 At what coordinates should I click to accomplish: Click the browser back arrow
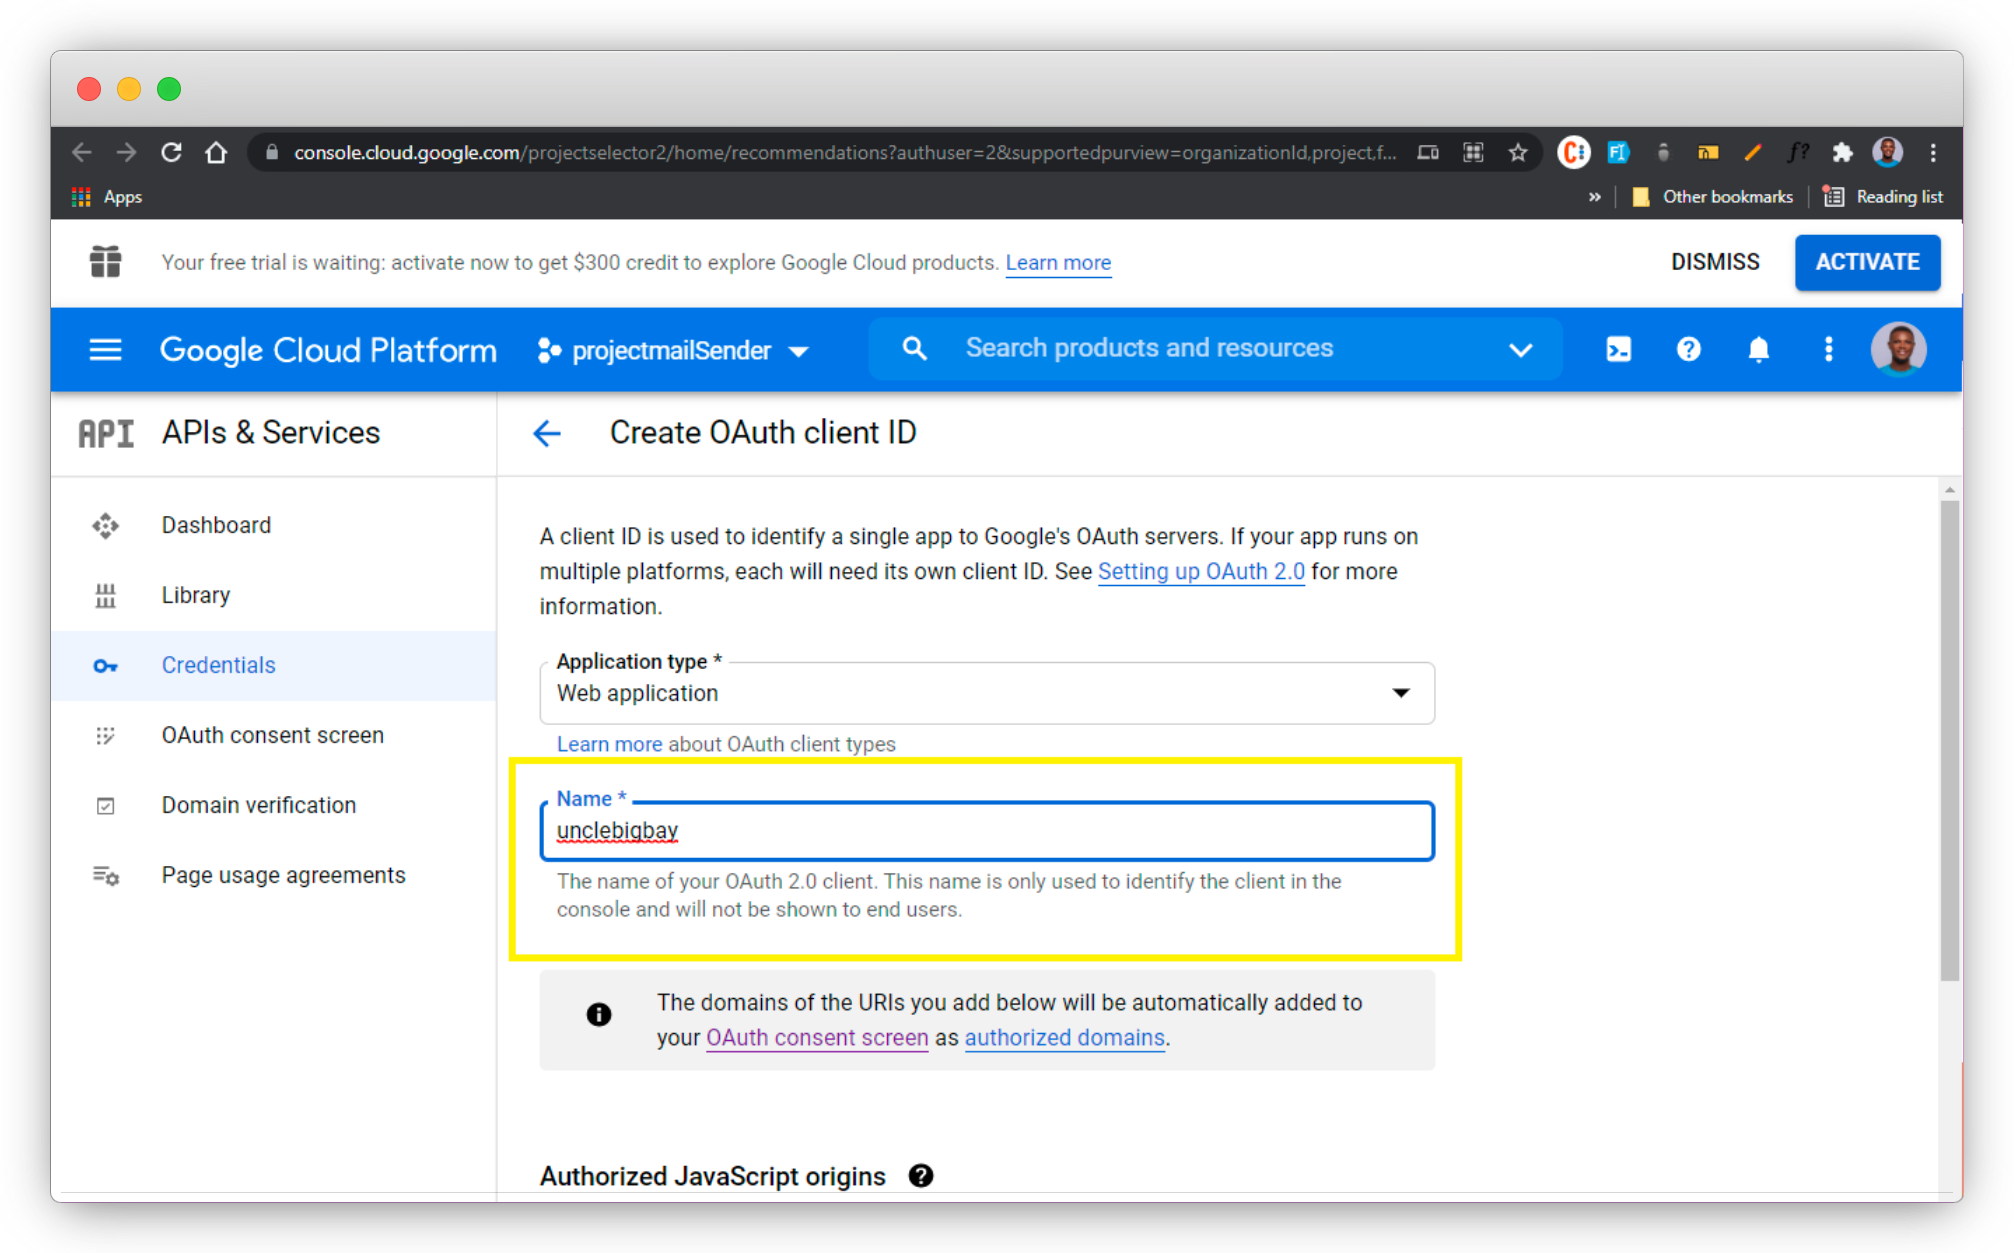(82, 153)
